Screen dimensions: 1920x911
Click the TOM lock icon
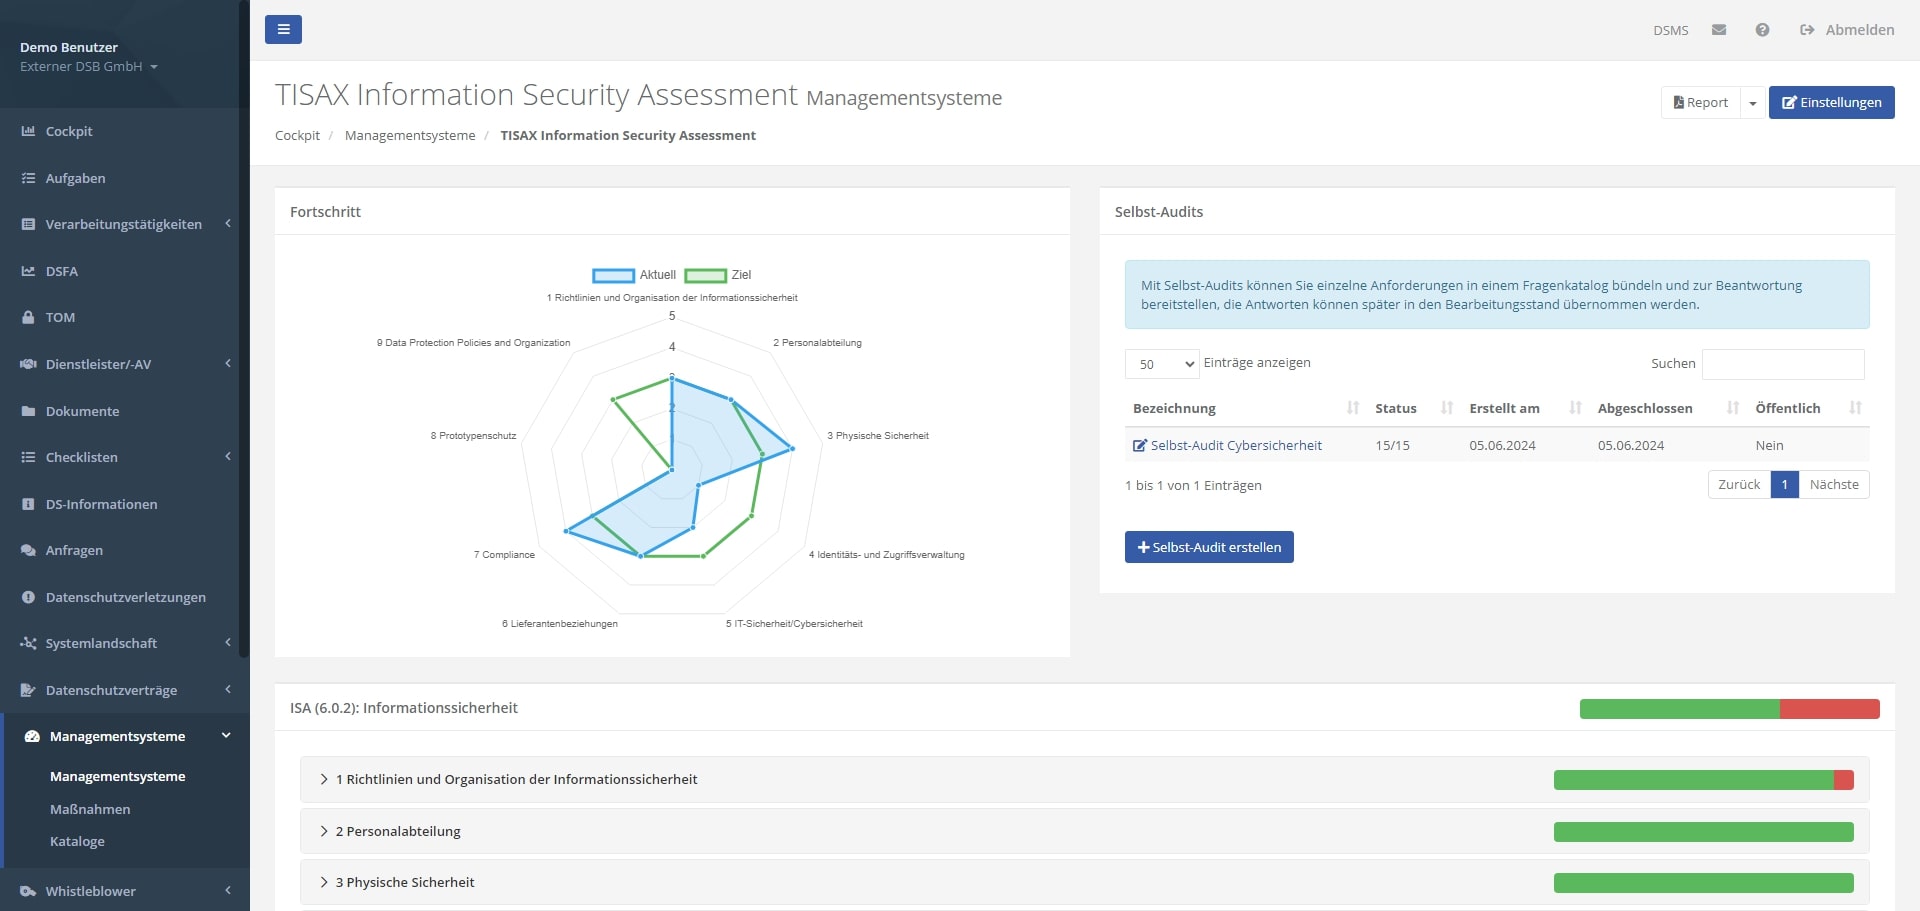click(28, 317)
